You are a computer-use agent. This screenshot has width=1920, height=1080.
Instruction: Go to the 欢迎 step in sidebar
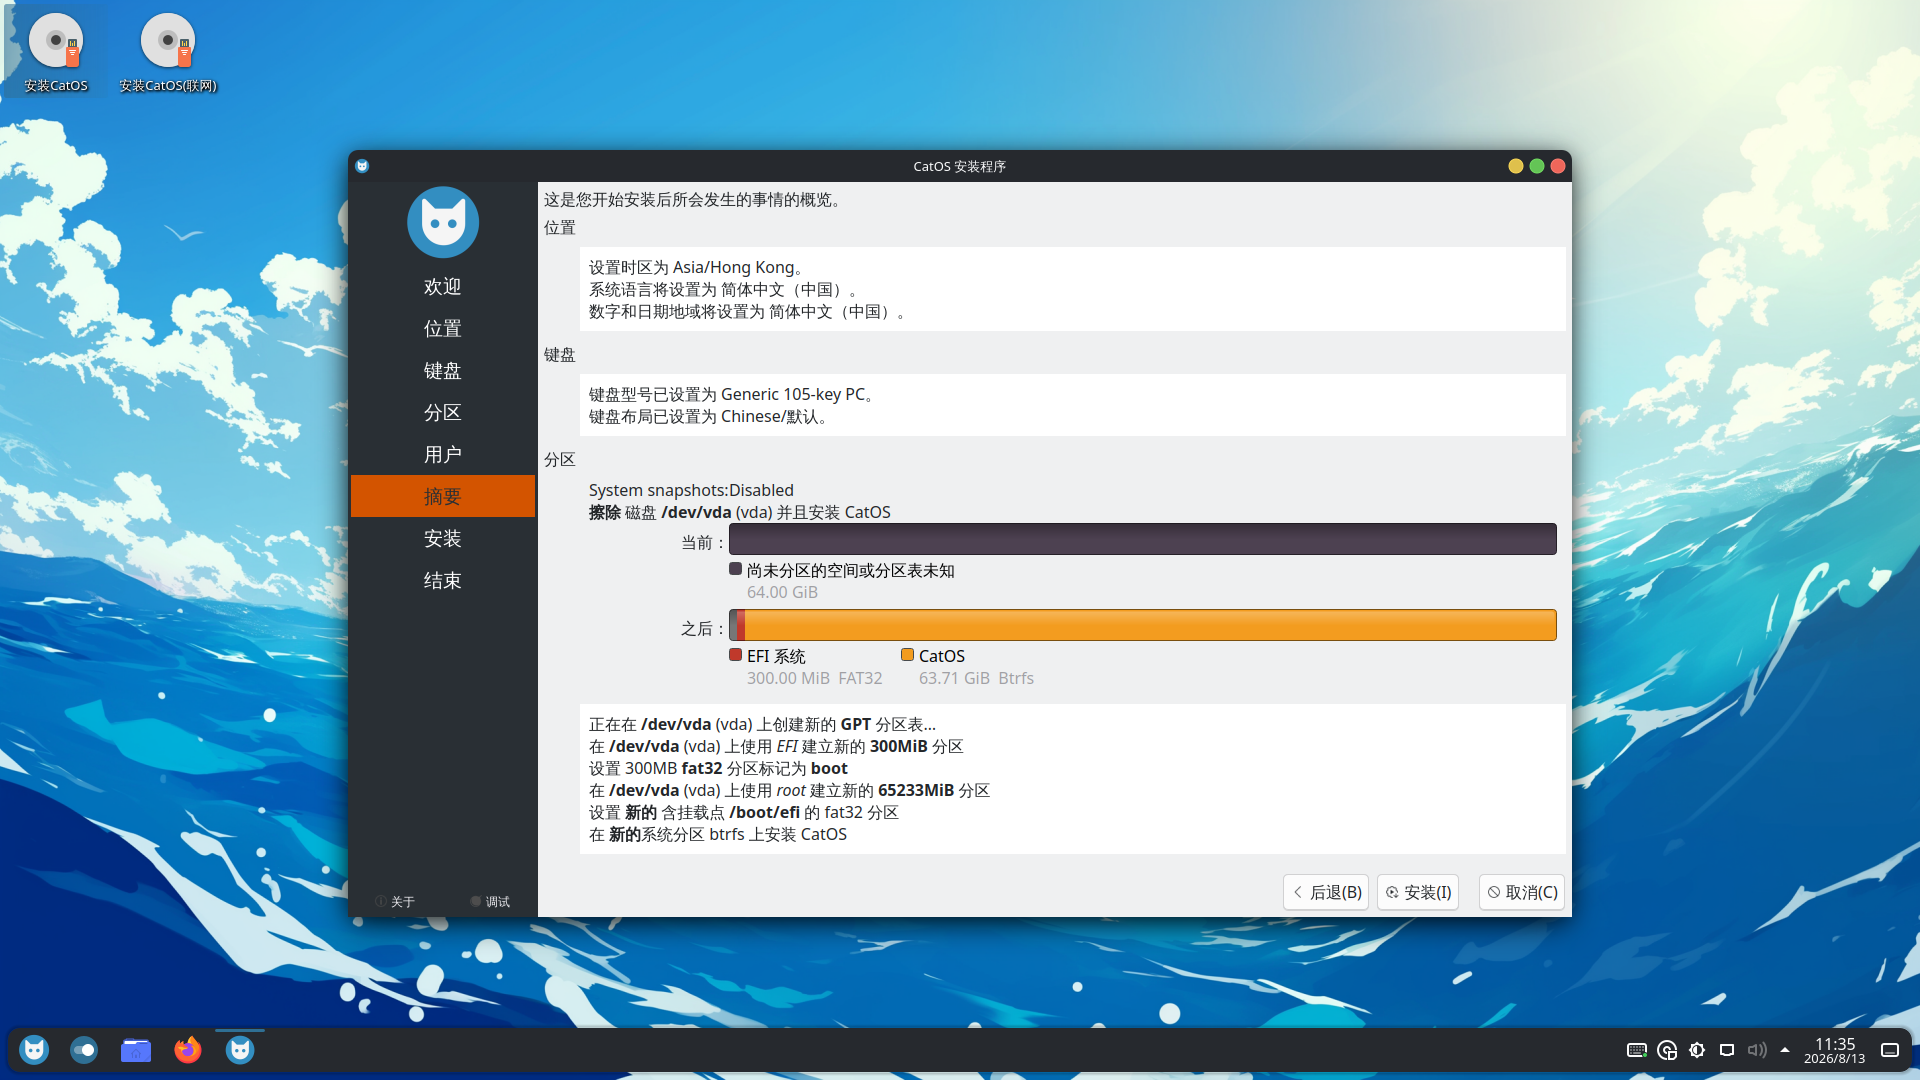point(443,287)
